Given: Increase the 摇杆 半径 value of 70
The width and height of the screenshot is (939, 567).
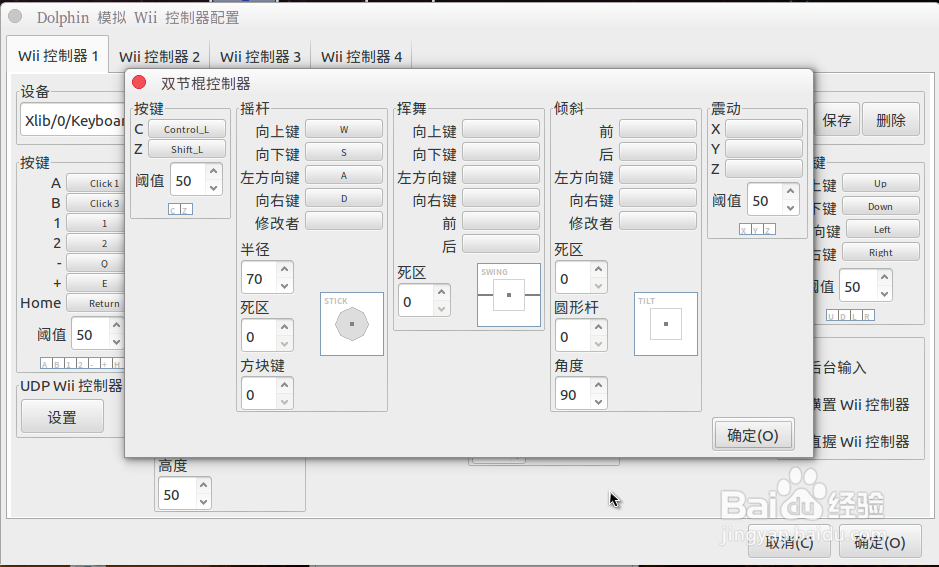Looking at the screenshot, I should (284, 269).
